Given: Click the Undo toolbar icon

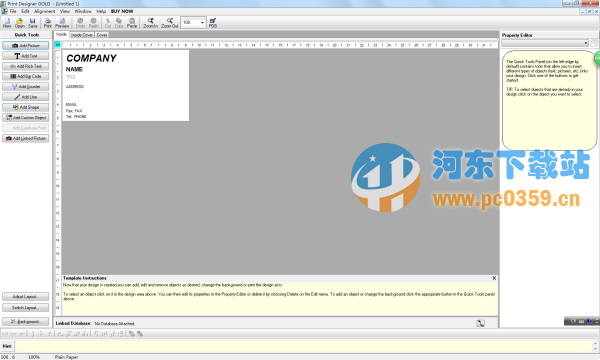Looking at the screenshot, I should coord(80,23).
